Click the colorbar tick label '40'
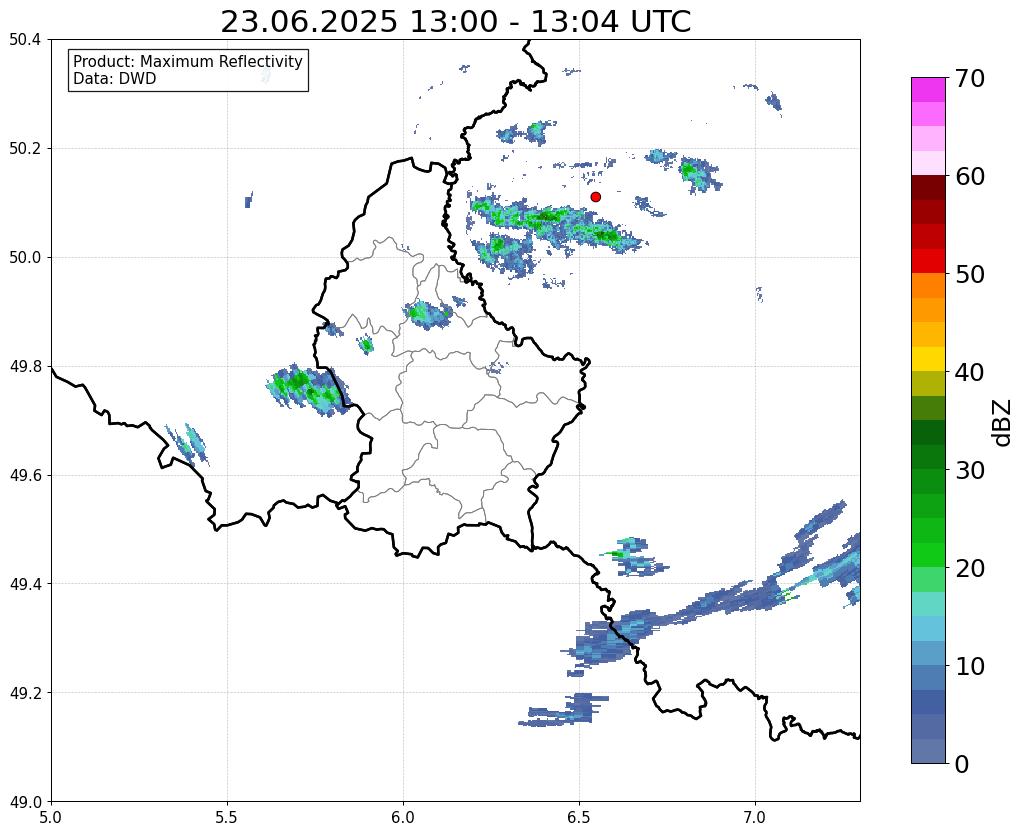The height and width of the screenshot is (834, 1023). [x=970, y=372]
